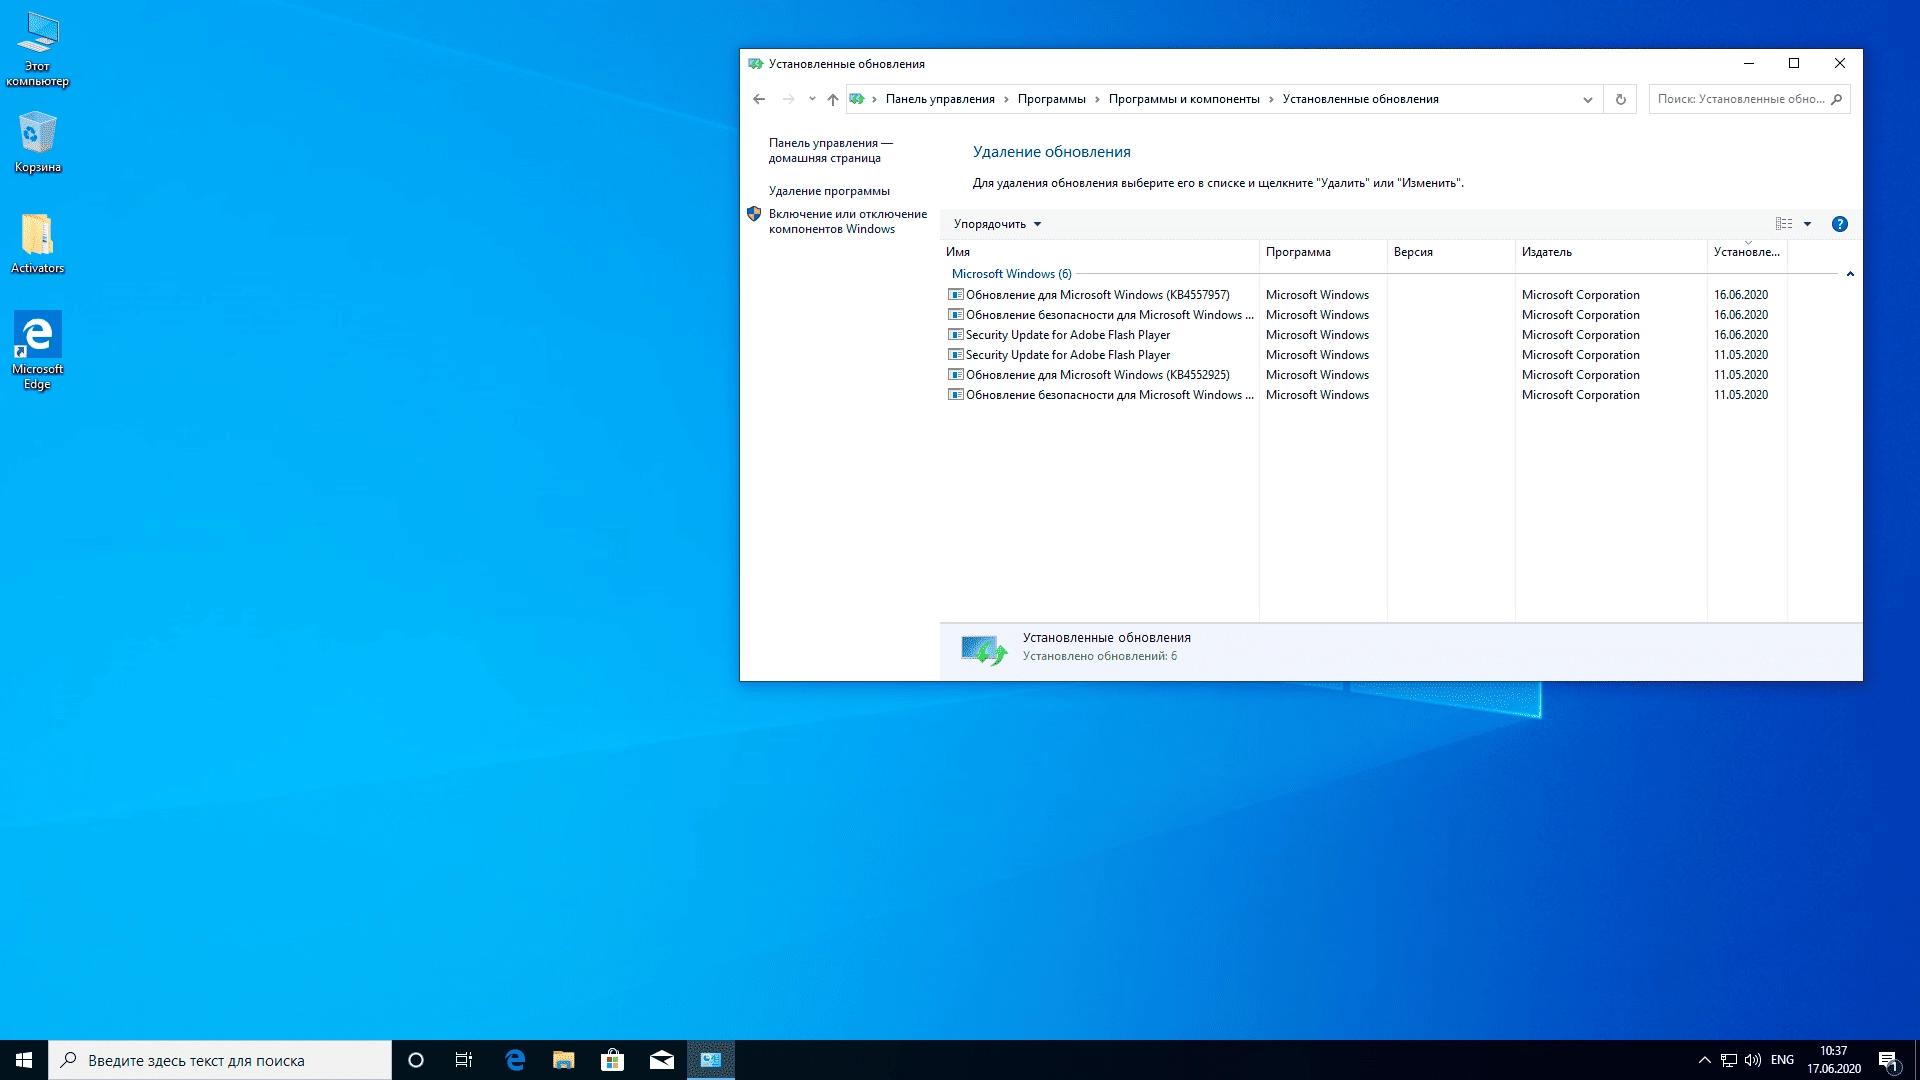The image size is (1920, 1080).
Task: Open Панель управления — домашняя страница link
Action: (830, 150)
